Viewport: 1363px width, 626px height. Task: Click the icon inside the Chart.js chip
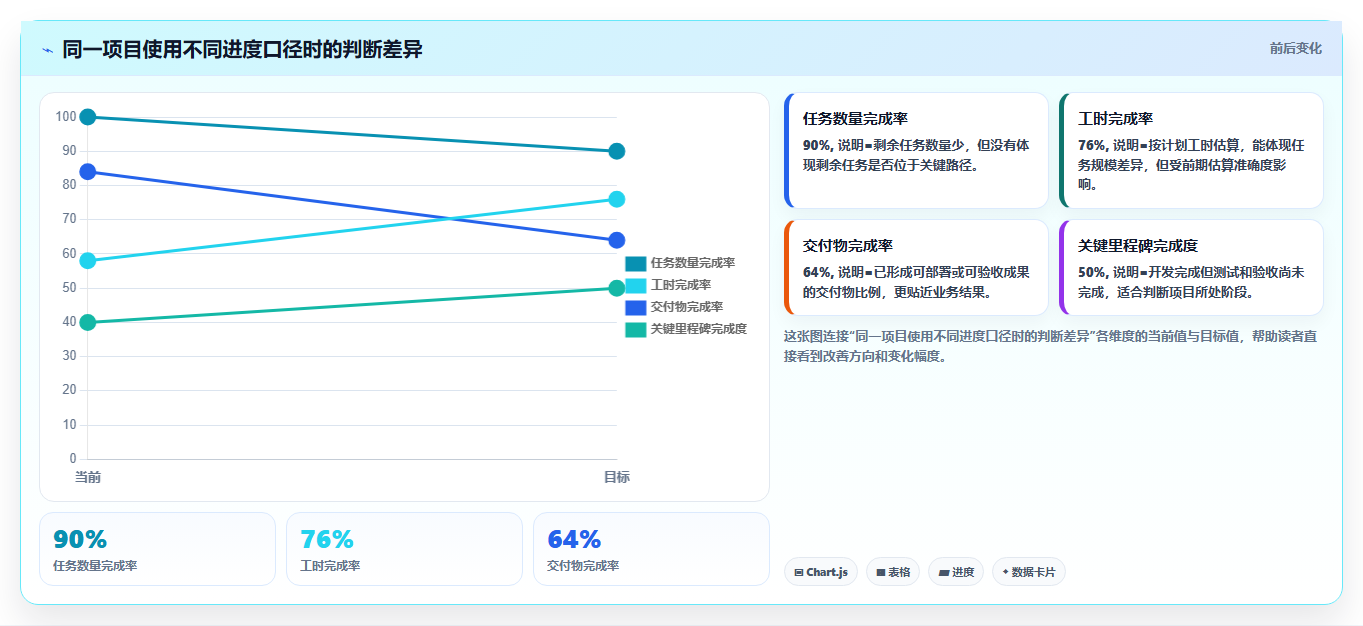[799, 573]
